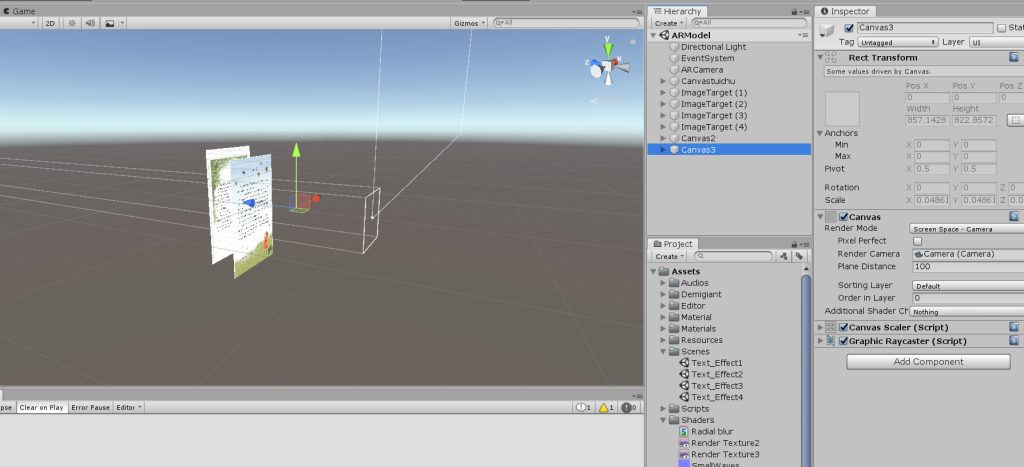Open the Layer dropdown showing UI
1024x467 pixels.
[x=997, y=42]
